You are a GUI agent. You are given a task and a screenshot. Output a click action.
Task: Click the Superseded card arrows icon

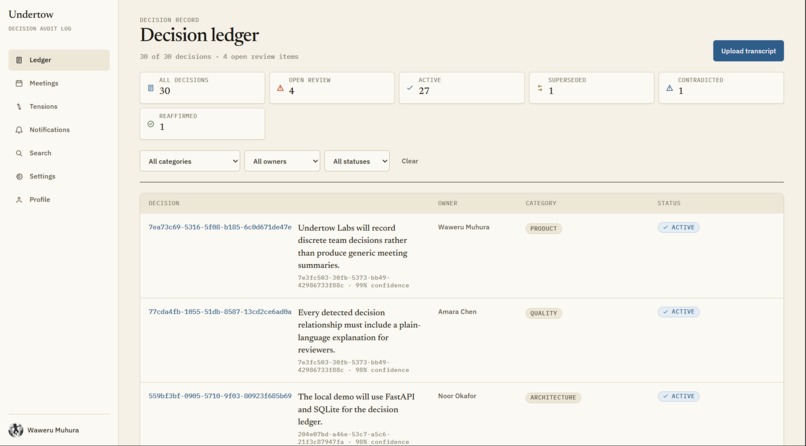coord(540,88)
